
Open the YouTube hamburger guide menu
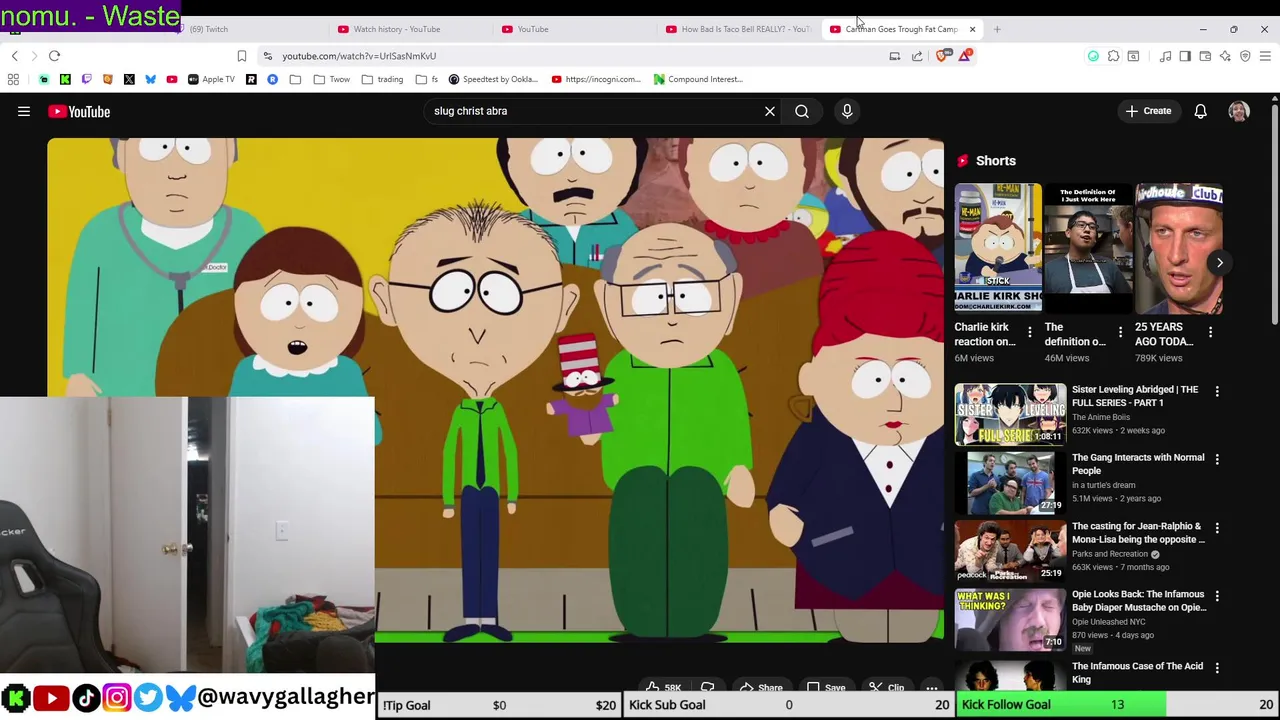pos(24,112)
